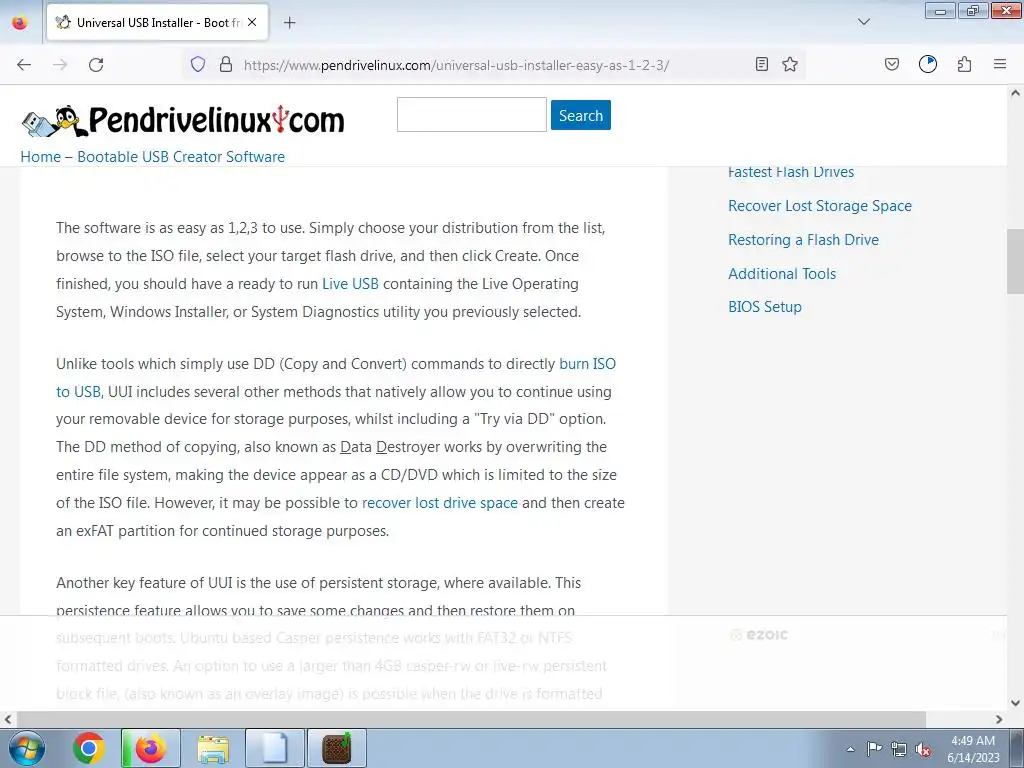Bookmark this page with the star icon

[790, 64]
